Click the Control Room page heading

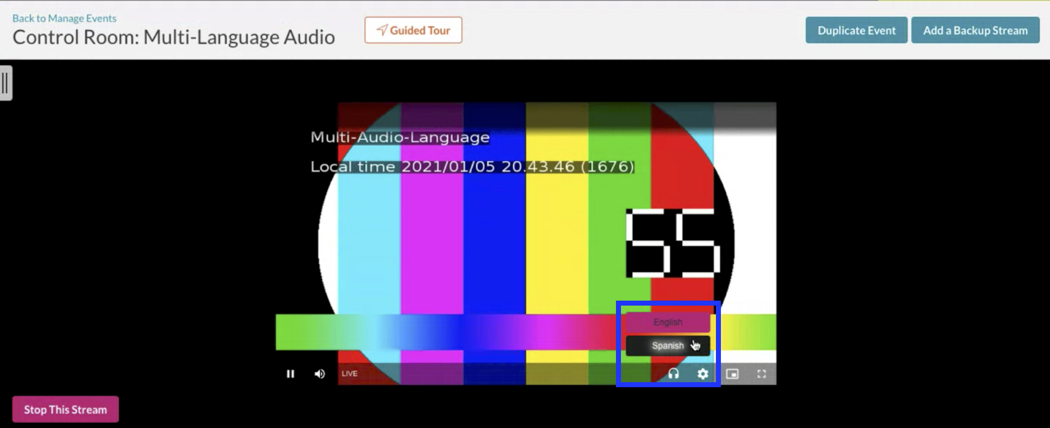click(173, 38)
